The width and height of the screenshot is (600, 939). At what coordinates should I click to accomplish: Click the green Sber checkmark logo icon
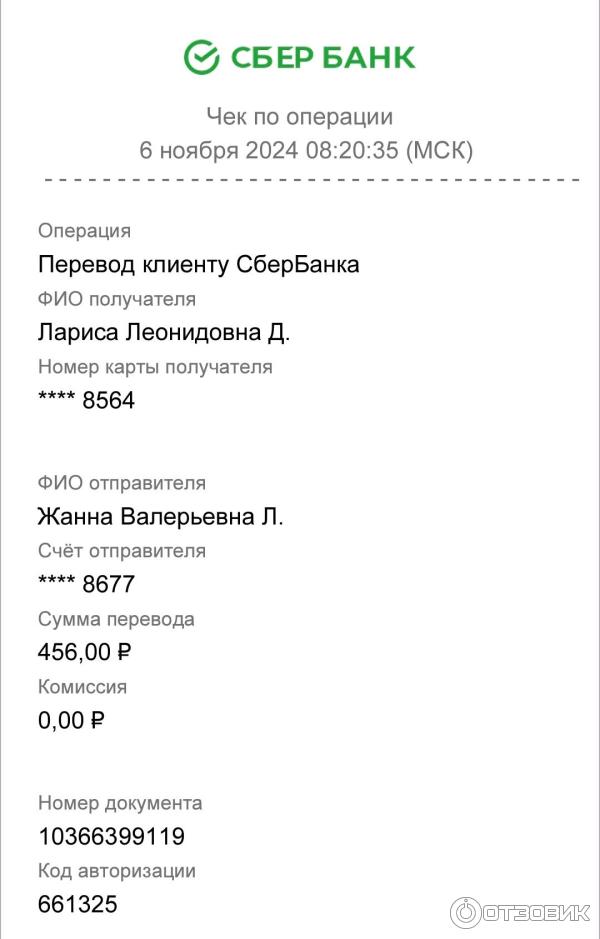point(201,57)
